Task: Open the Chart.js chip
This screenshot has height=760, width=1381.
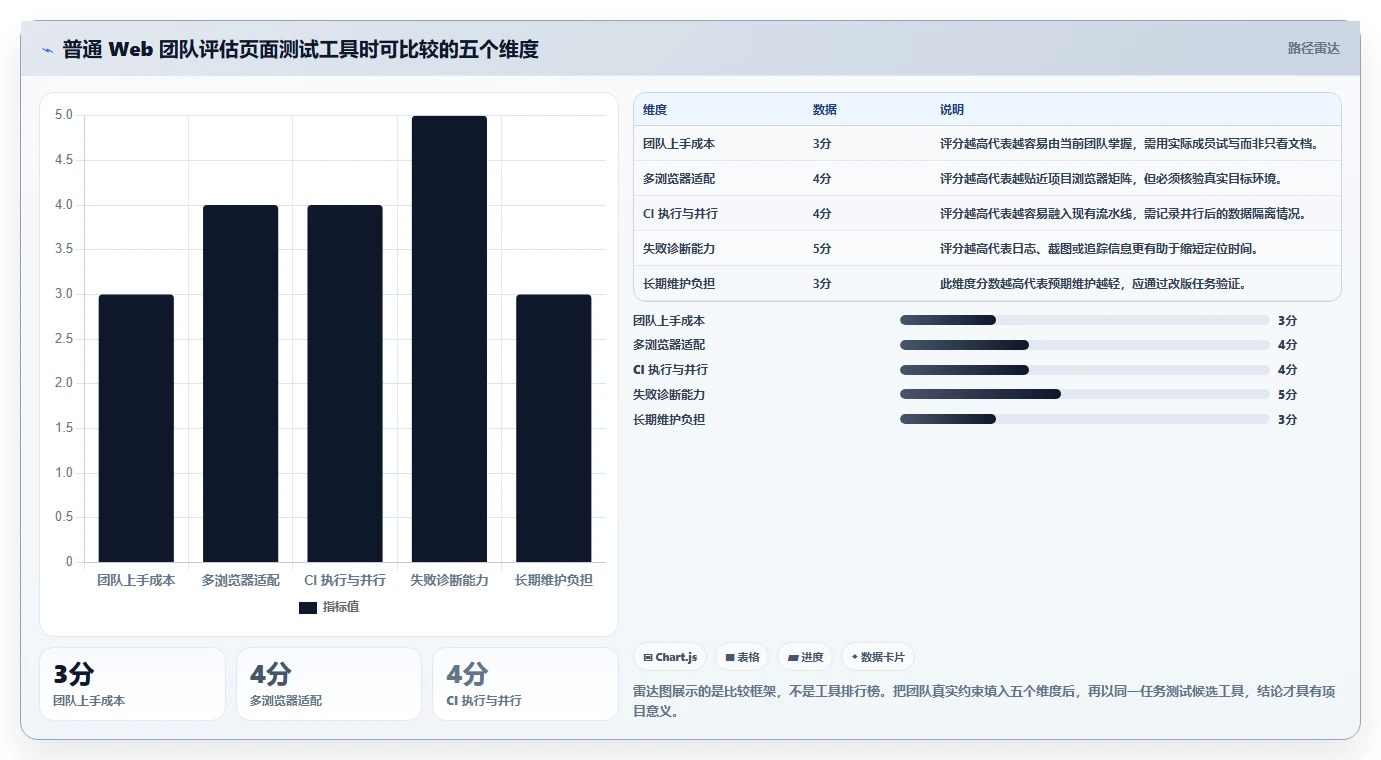Action: 670,657
